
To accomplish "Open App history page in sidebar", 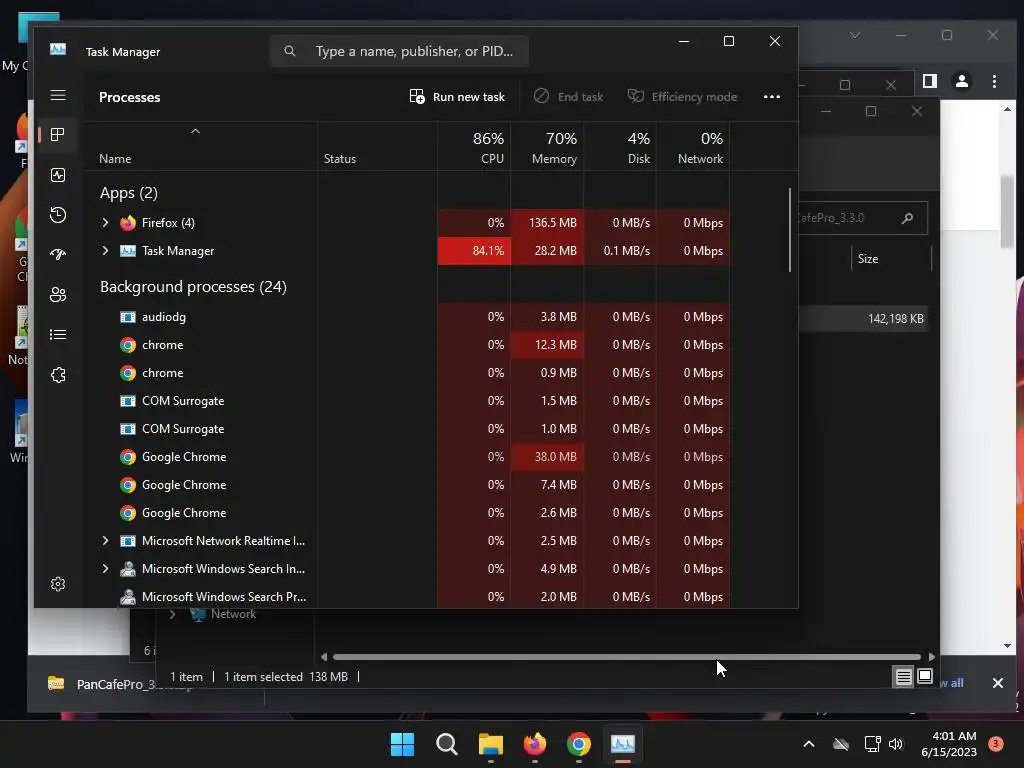I will coord(58,215).
